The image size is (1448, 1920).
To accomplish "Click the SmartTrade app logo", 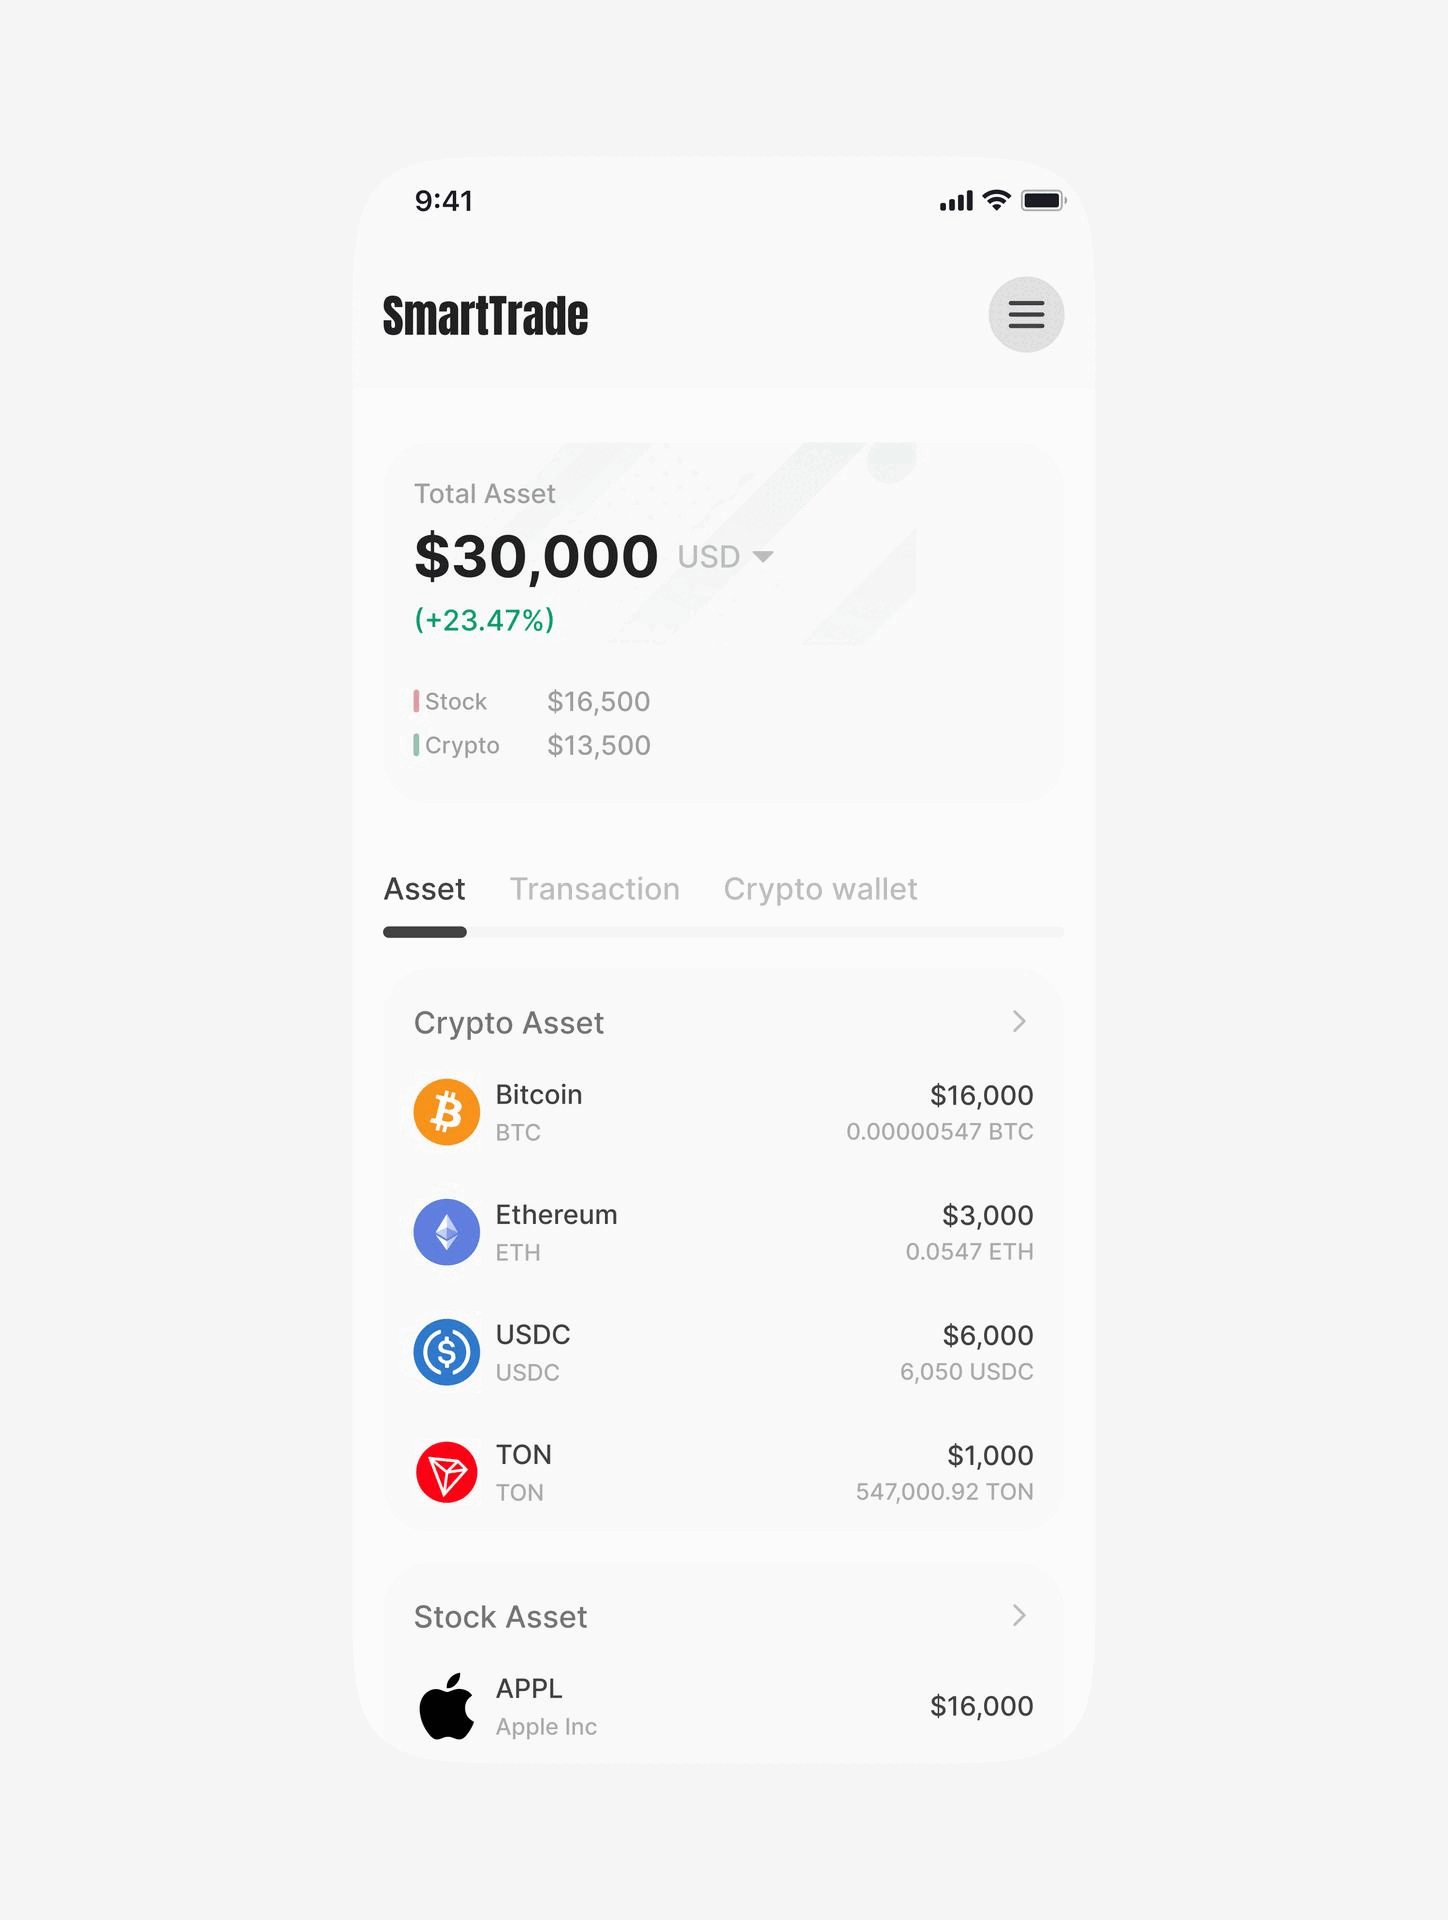I will tap(484, 314).
